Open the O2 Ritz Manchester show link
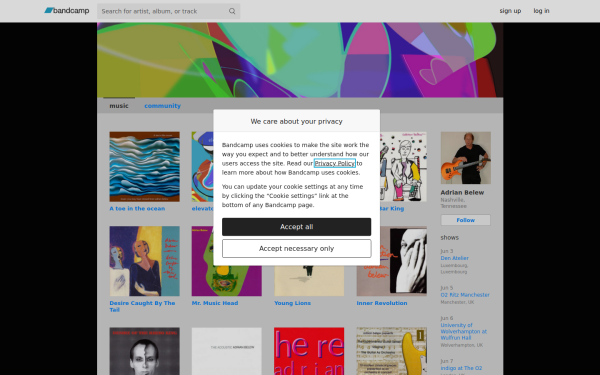Image resolution: width=600 pixels, height=375 pixels. point(465,295)
